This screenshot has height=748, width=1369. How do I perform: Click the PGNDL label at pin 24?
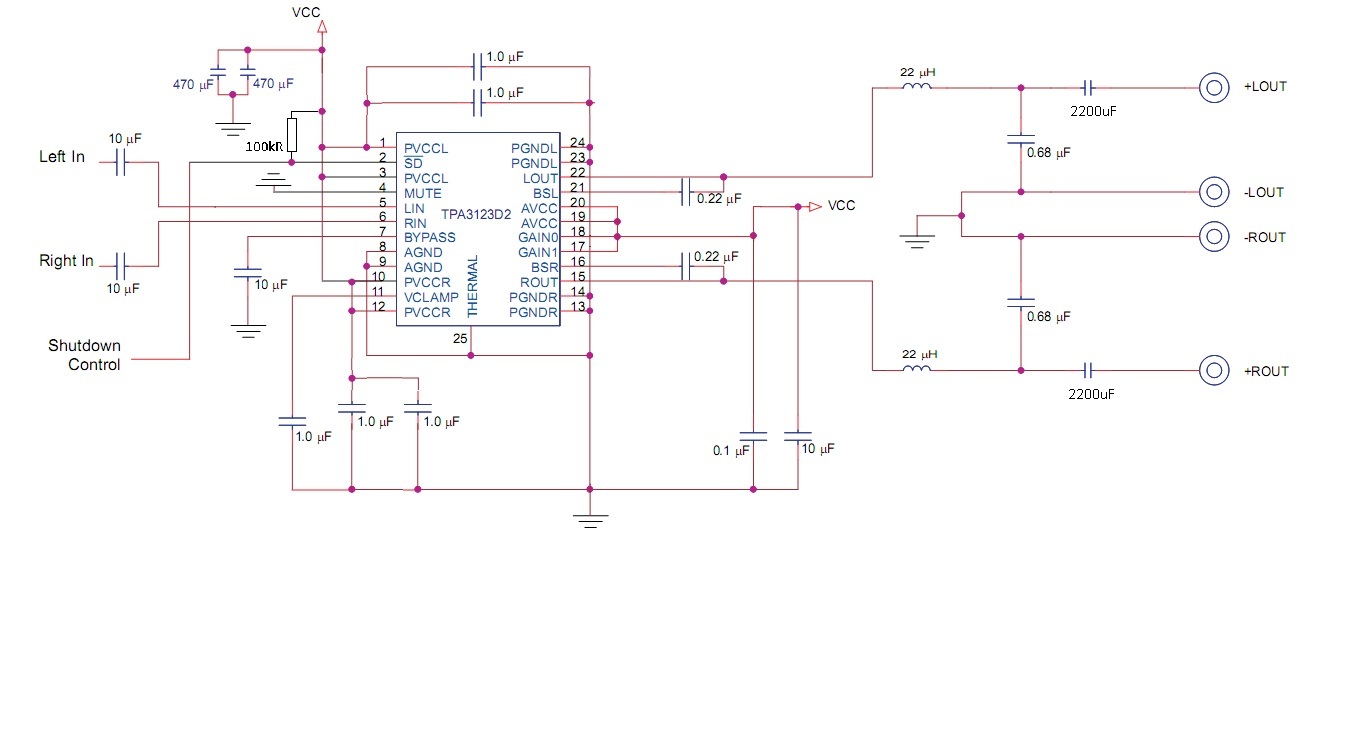(x=534, y=148)
